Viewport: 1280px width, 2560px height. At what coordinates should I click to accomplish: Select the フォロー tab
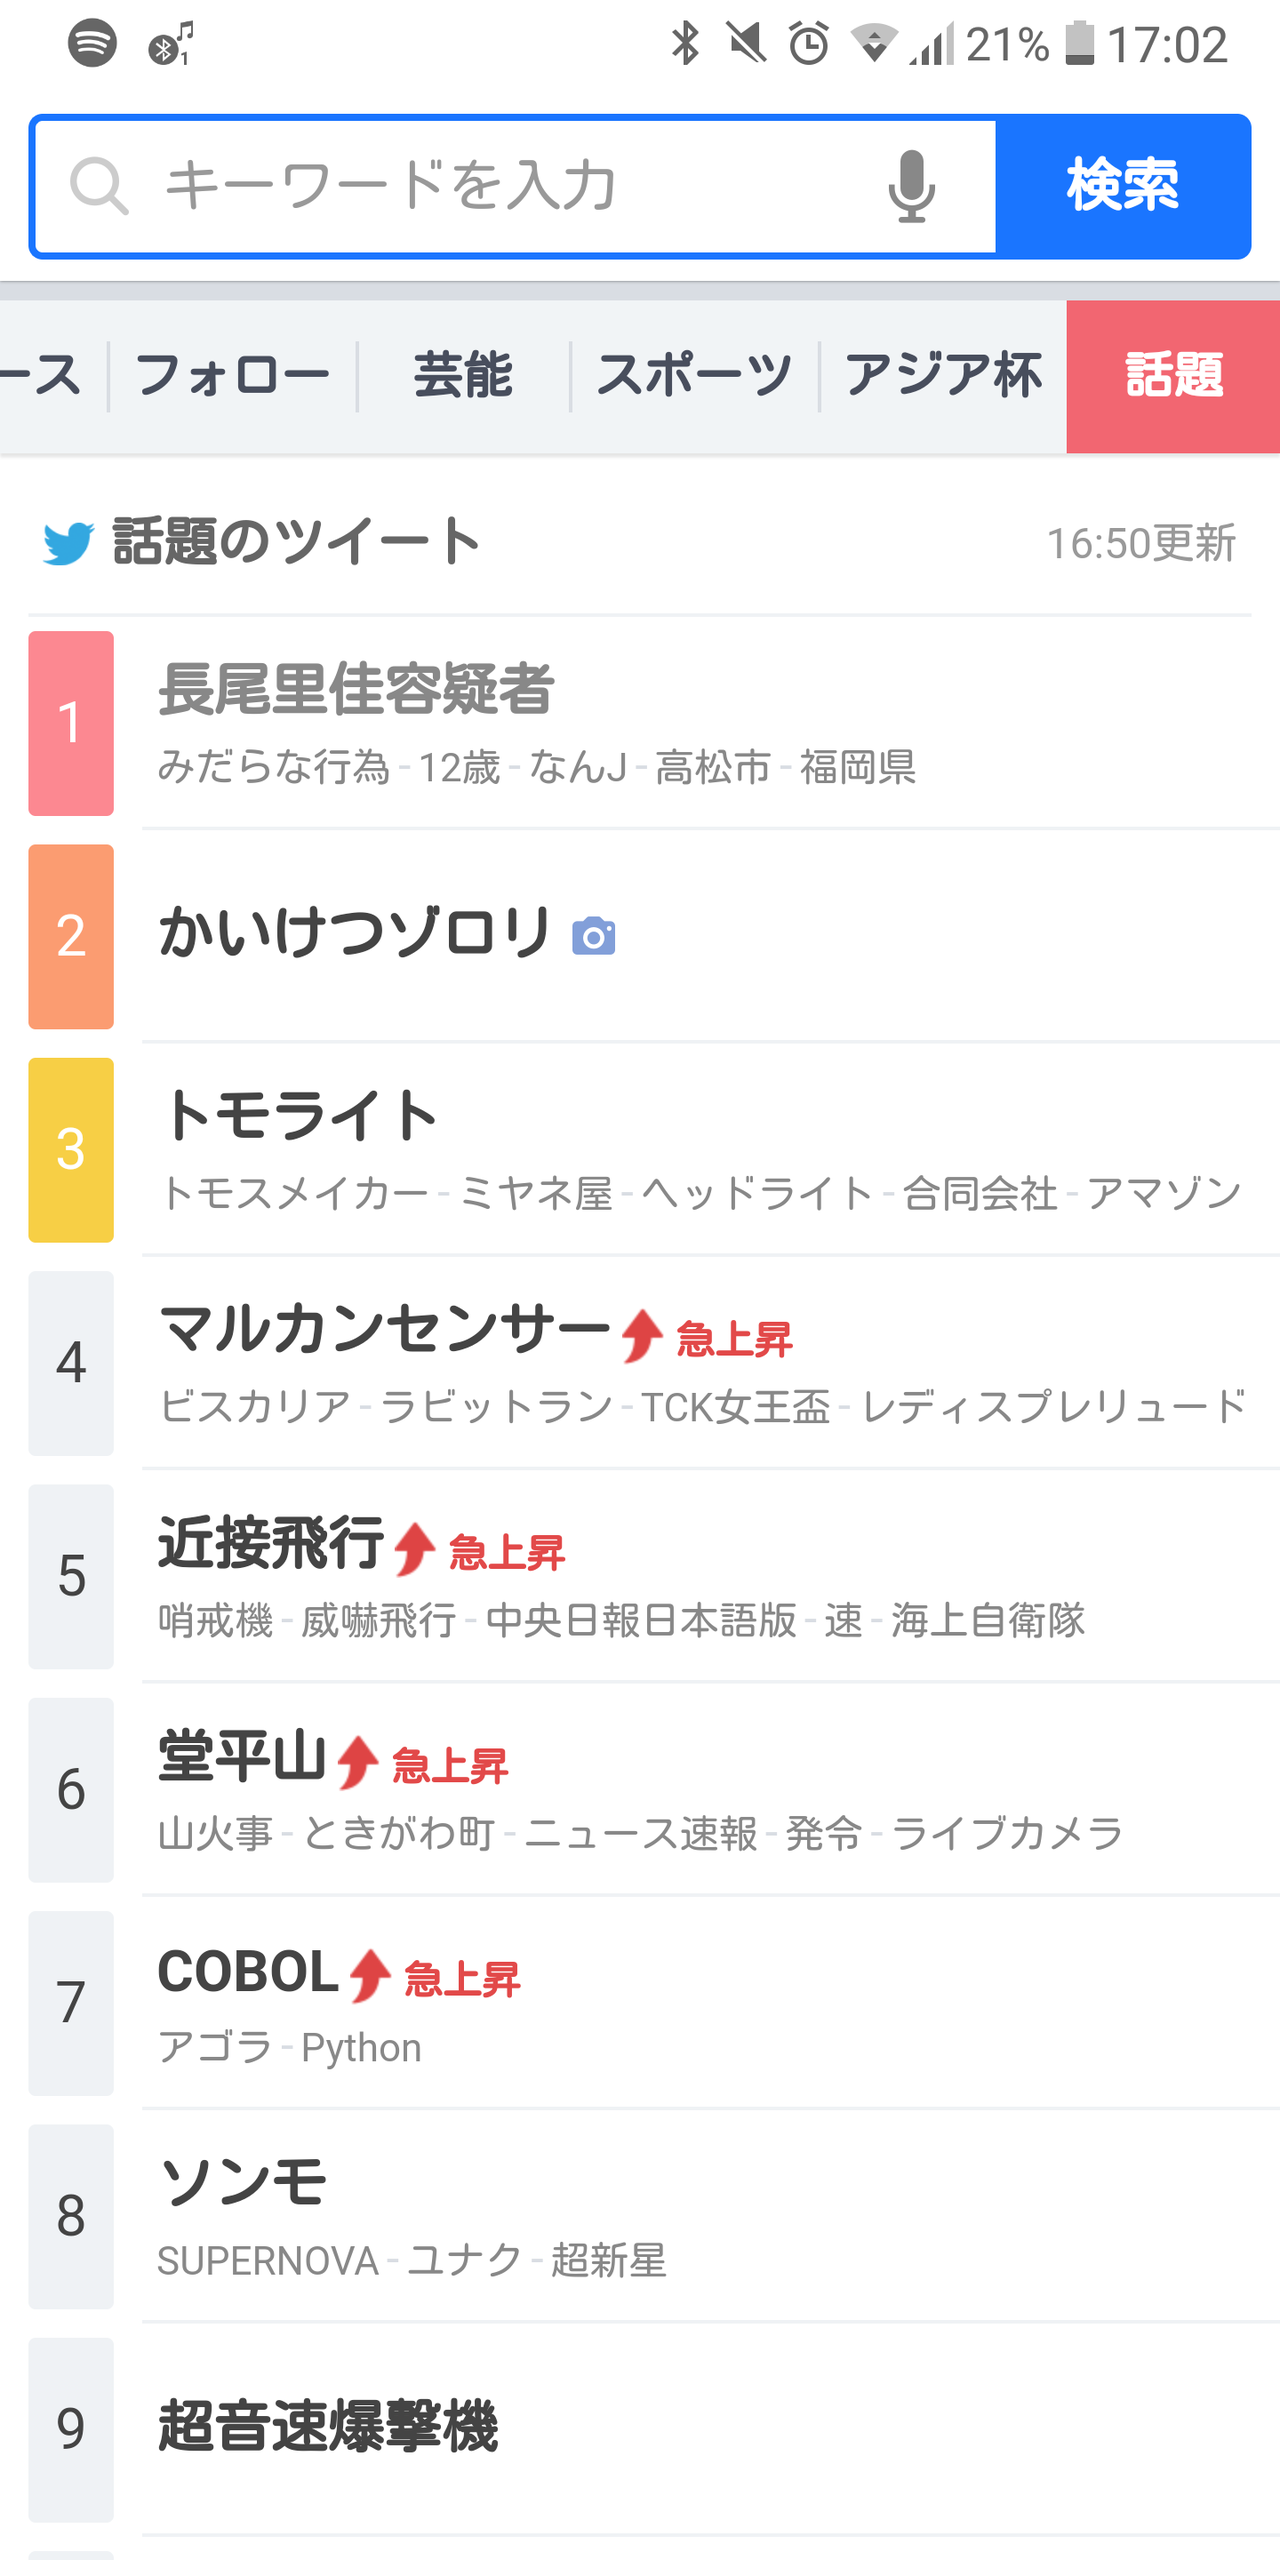[x=233, y=377]
